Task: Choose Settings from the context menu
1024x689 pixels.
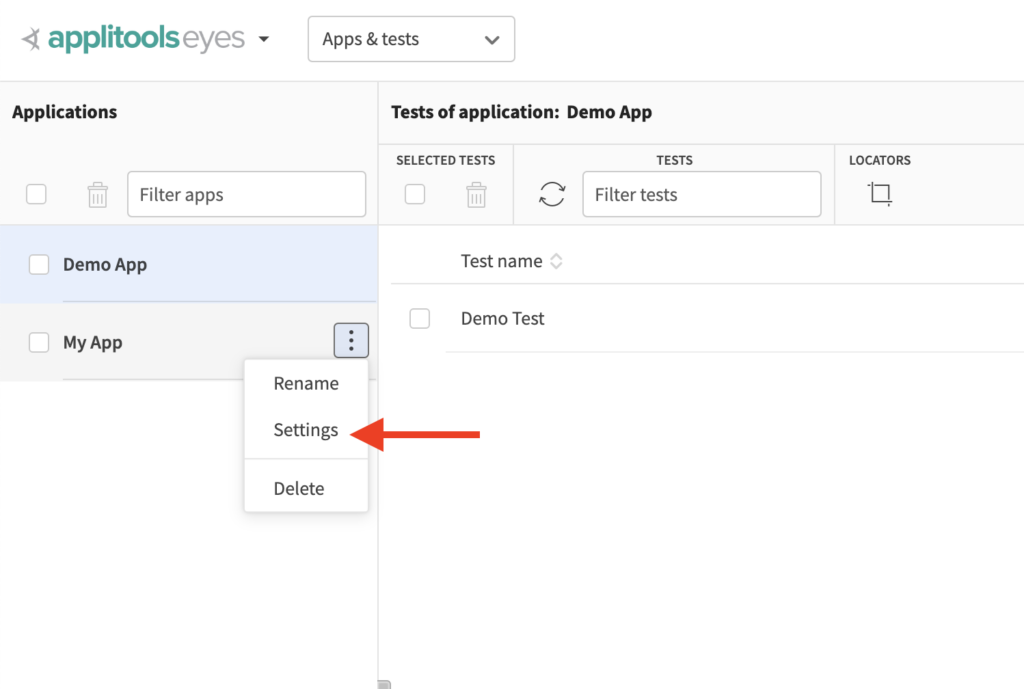Action: coord(306,430)
